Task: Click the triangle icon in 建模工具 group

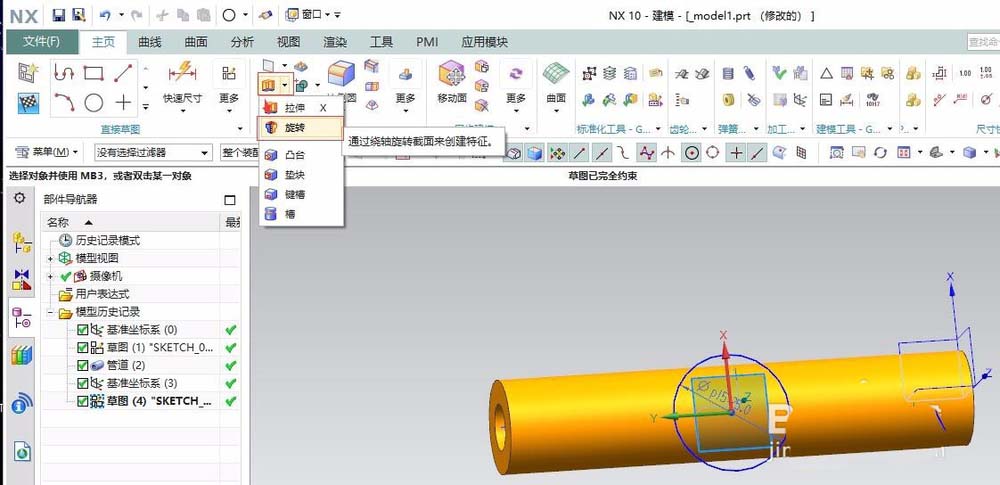Action: pos(826,73)
